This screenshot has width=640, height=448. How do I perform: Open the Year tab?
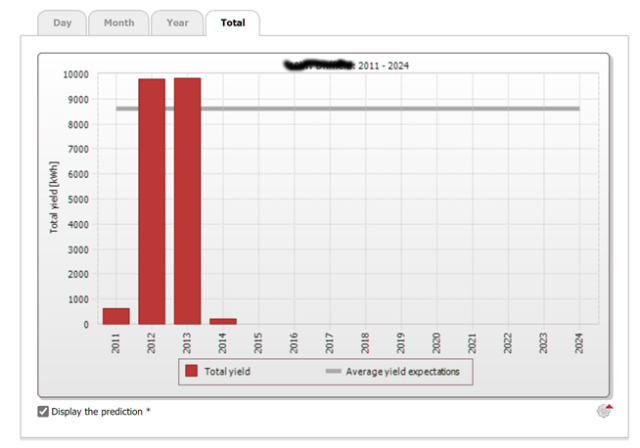tap(177, 22)
